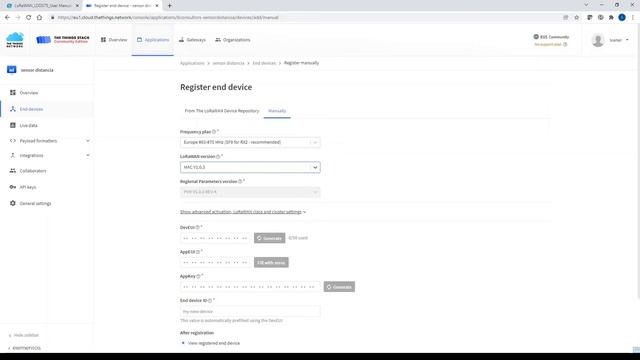Image resolution: width=640 pixels, height=360 pixels.
Task: Go to Applications breadcrumb link
Action: pos(192,63)
